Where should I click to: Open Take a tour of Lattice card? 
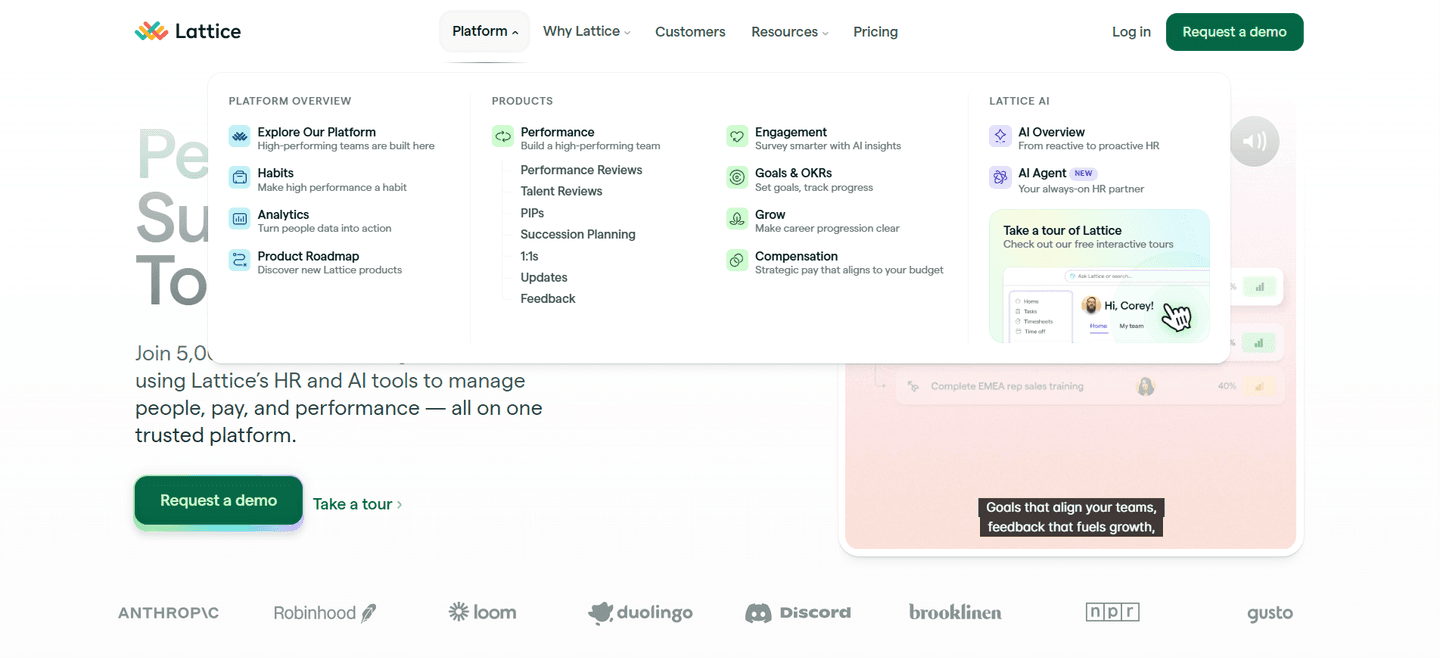pyautogui.click(x=1099, y=276)
